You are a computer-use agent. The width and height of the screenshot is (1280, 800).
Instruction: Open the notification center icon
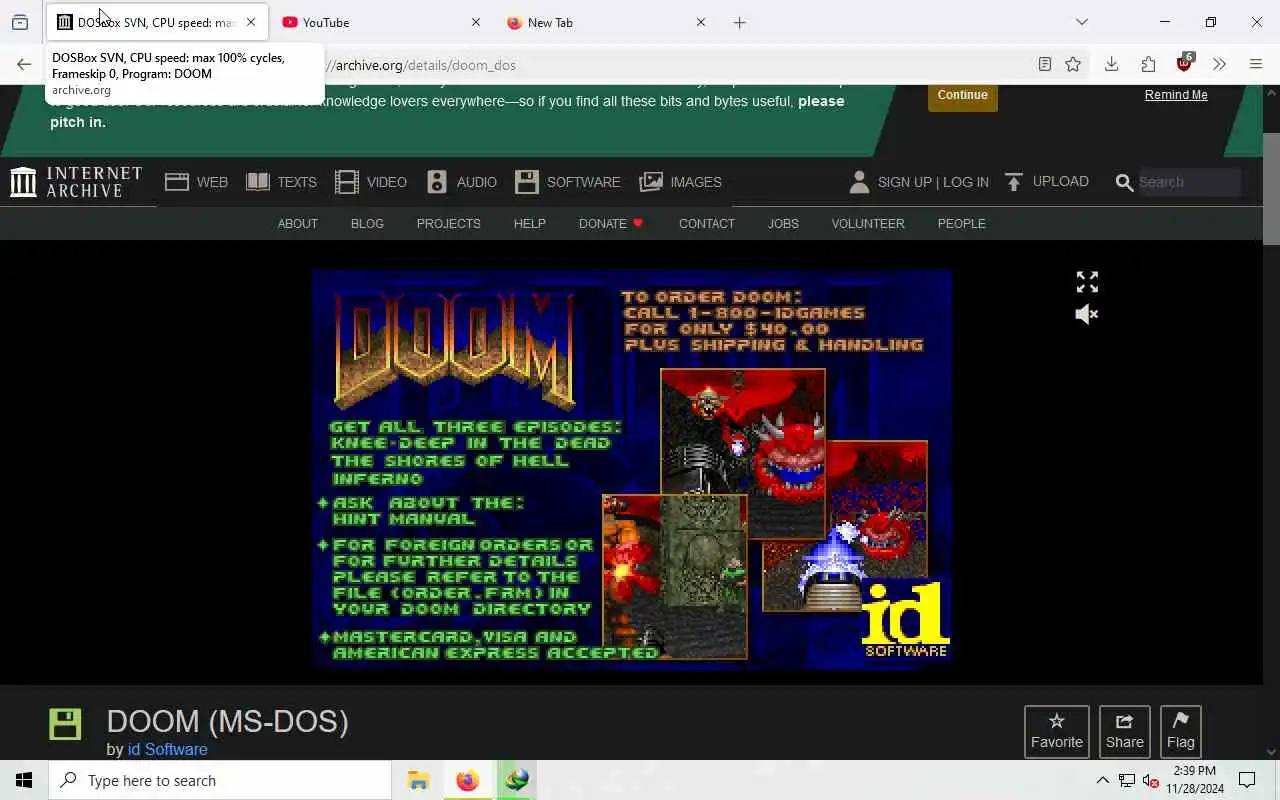1247,780
